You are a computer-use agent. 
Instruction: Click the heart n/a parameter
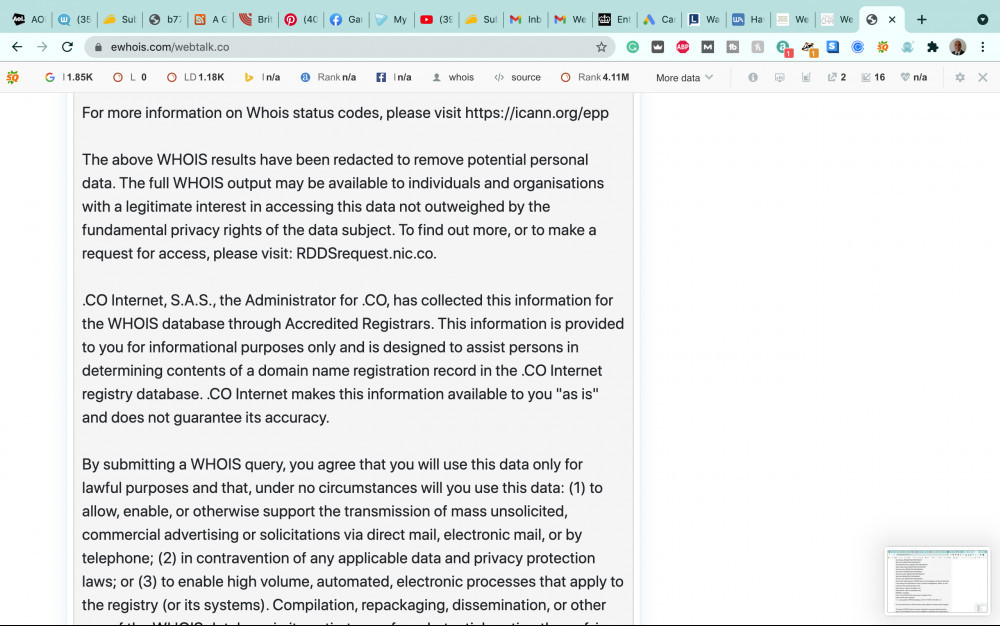(914, 77)
